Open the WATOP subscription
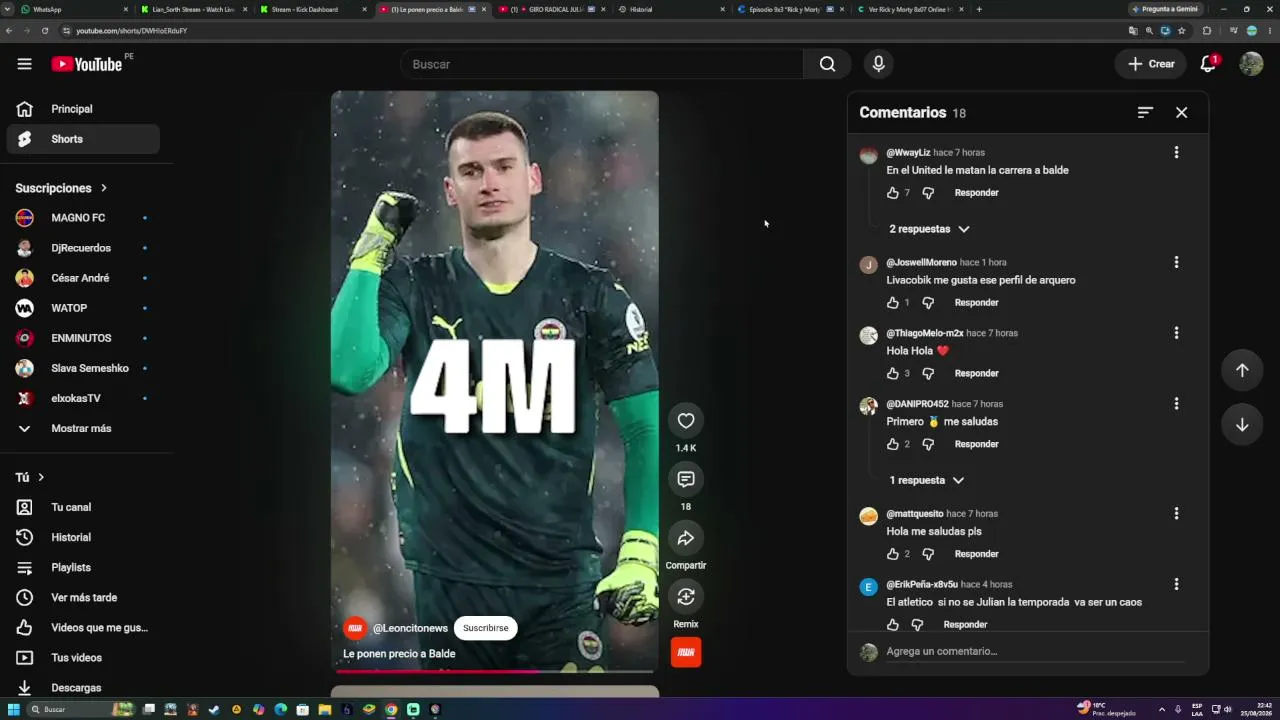 tap(83, 308)
